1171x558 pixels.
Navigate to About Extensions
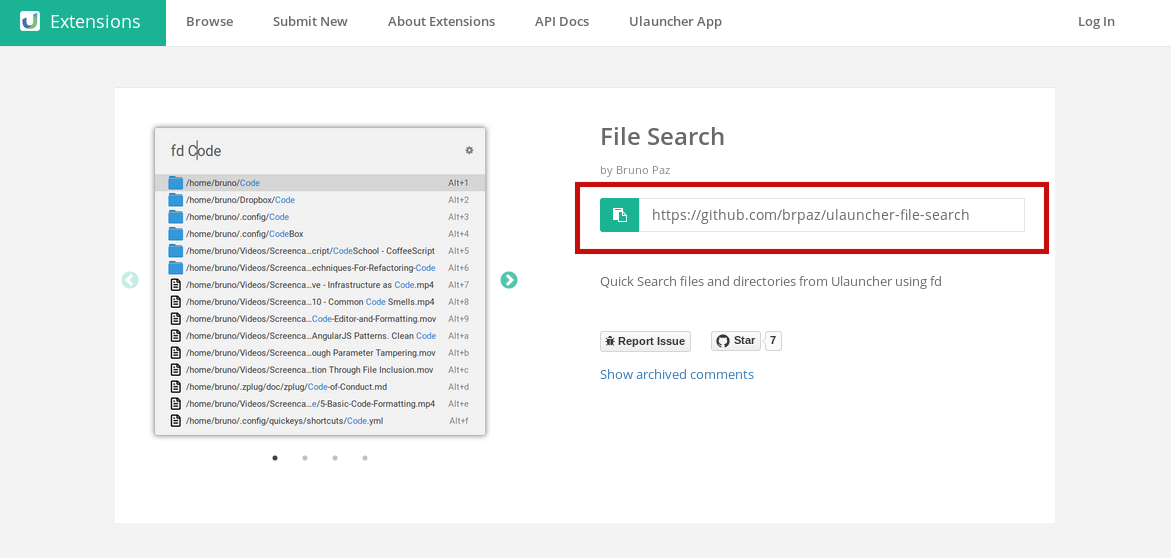(x=441, y=22)
